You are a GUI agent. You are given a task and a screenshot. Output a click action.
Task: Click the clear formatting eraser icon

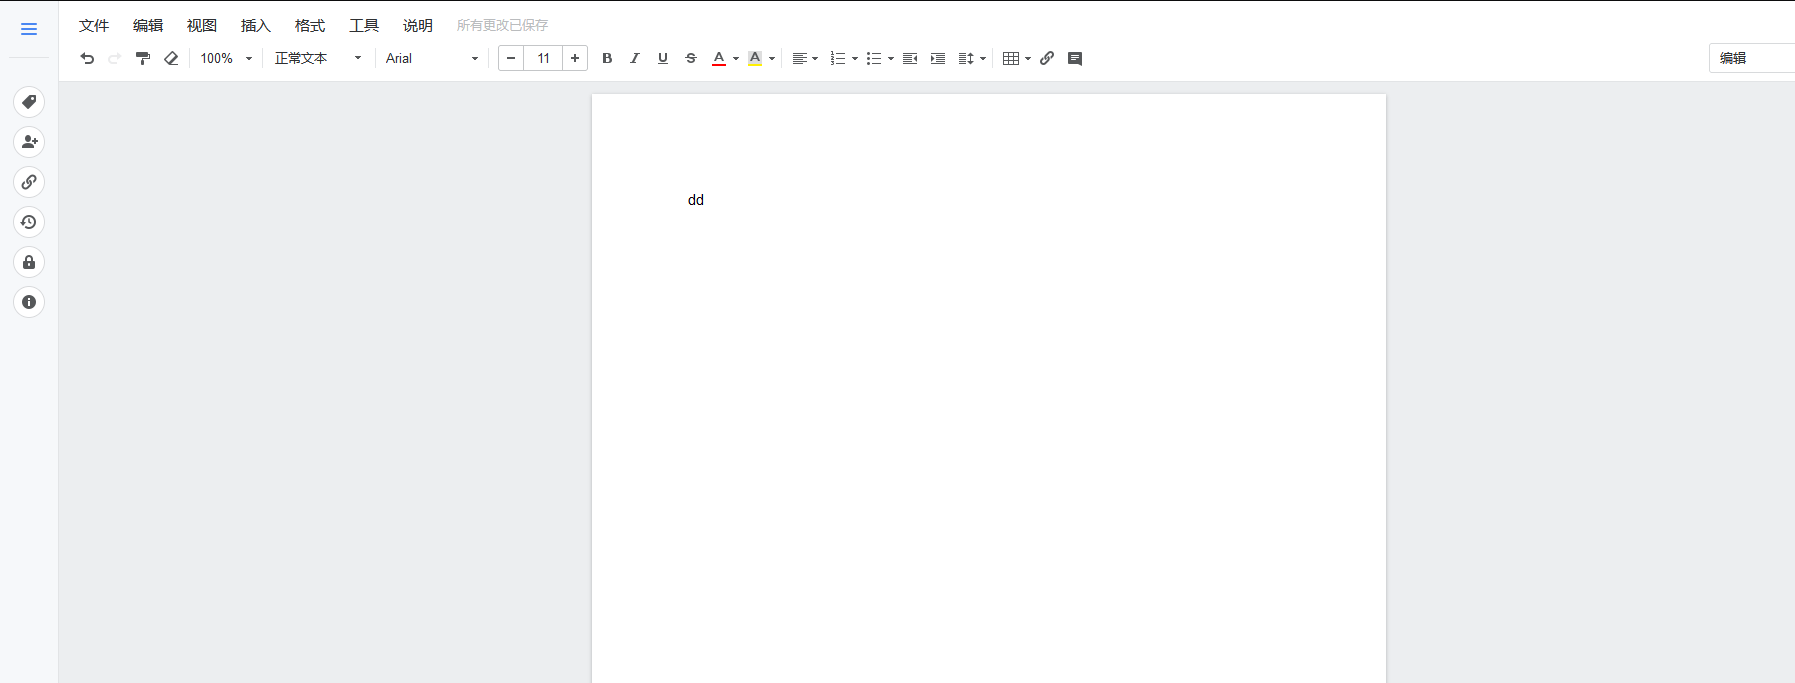click(171, 58)
